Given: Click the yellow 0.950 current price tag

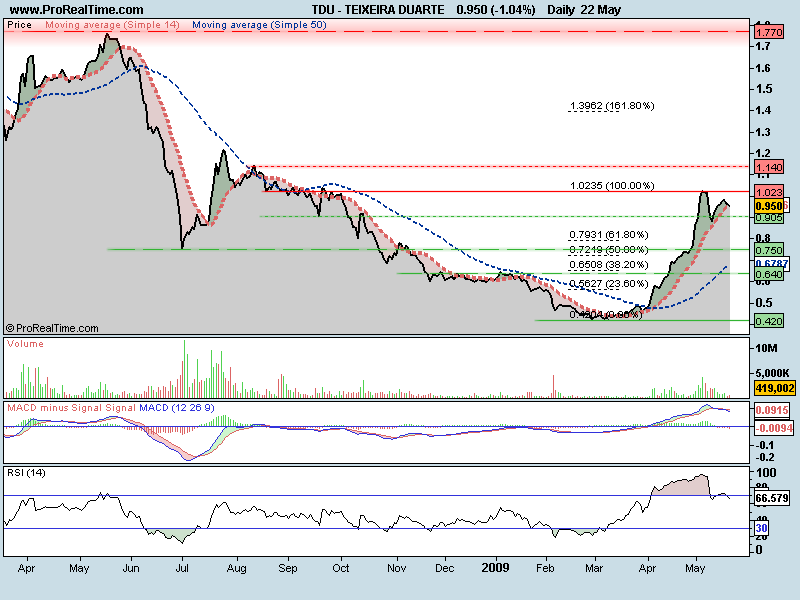Looking at the screenshot, I should [x=769, y=206].
